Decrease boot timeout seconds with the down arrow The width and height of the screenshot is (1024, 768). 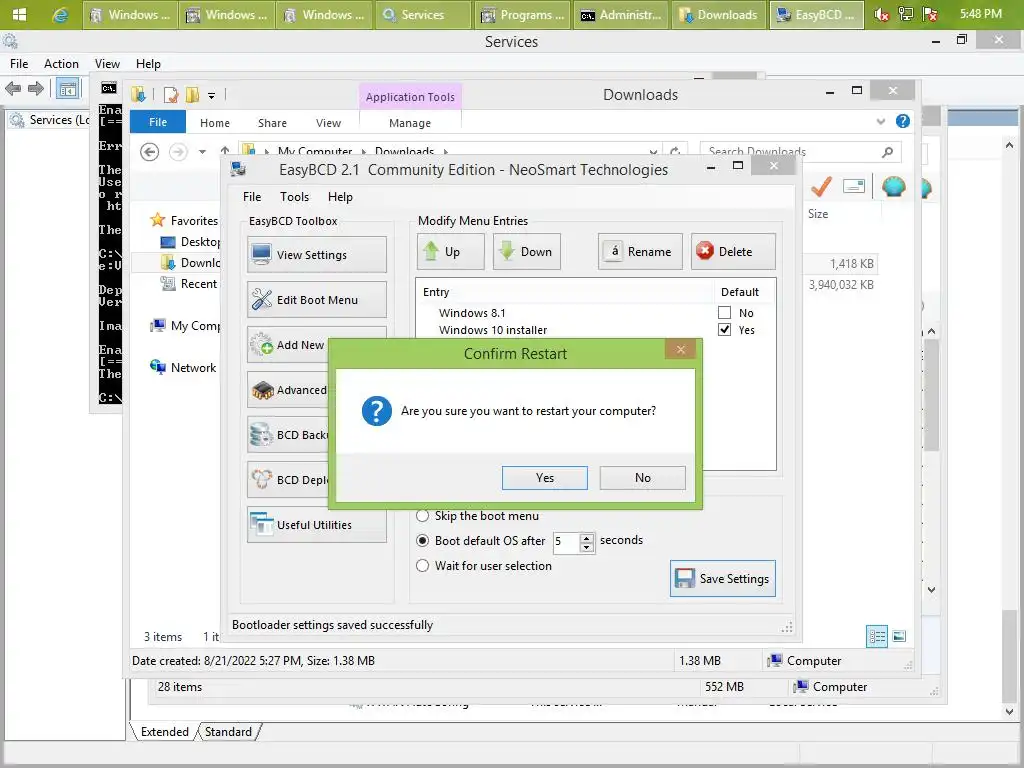(x=586, y=547)
